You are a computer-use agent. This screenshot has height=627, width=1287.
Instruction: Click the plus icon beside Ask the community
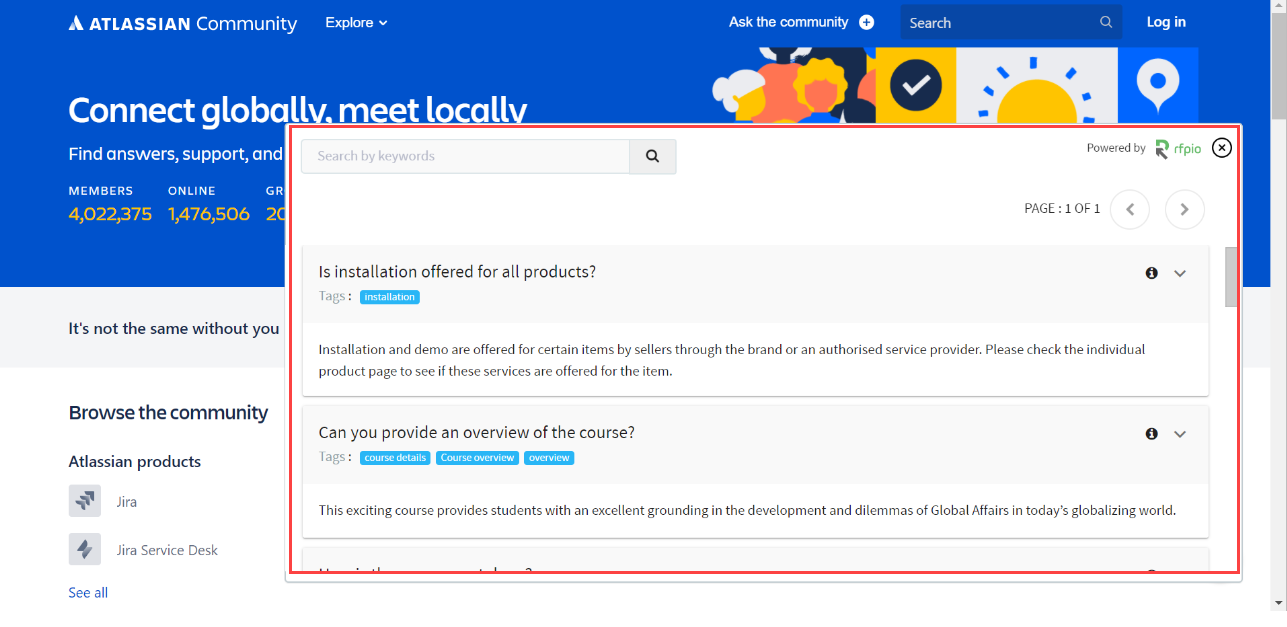pyautogui.click(x=866, y=22)
